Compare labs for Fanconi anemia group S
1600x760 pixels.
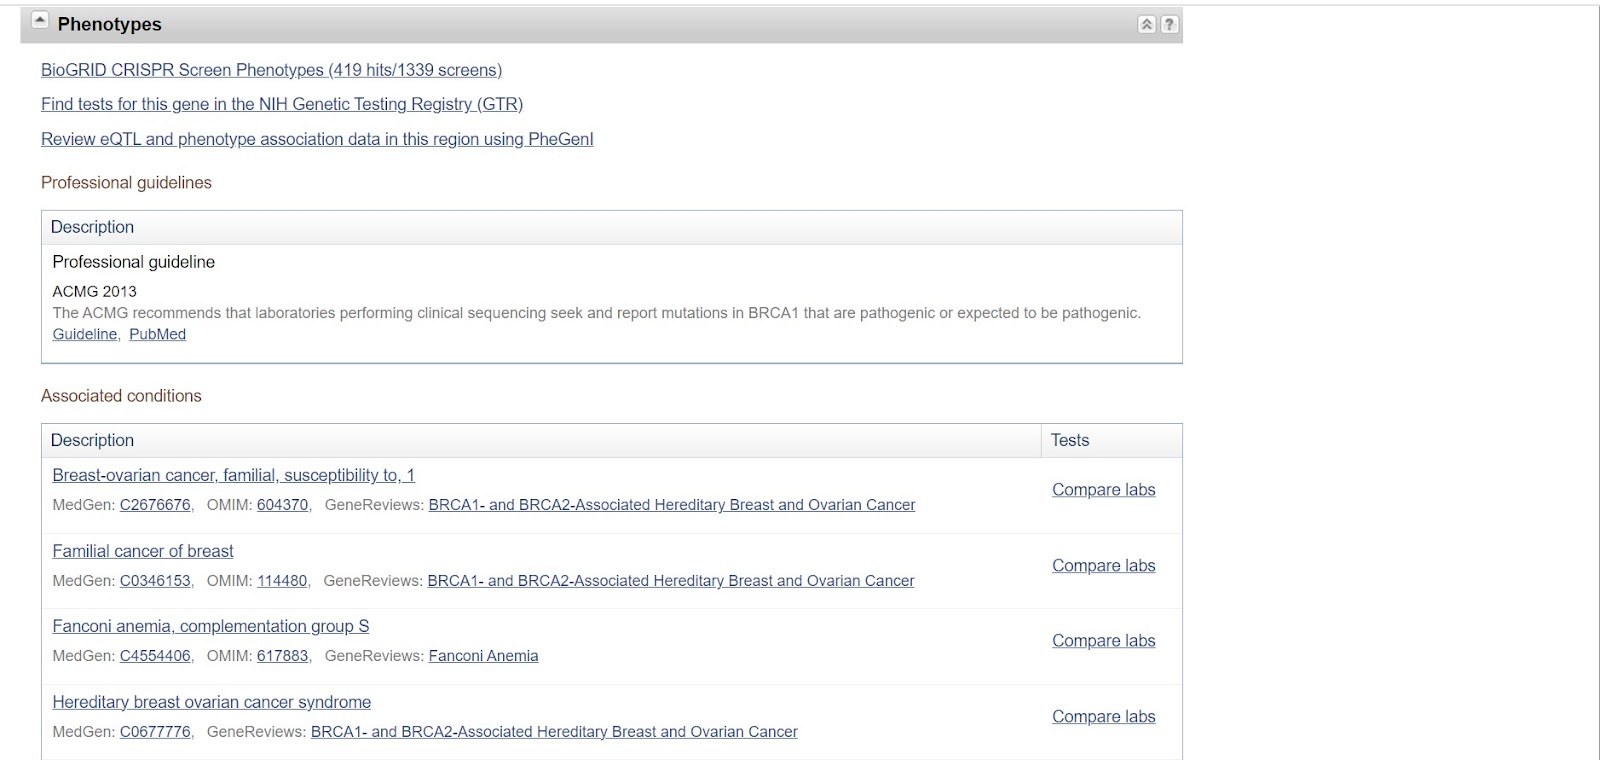pos(1103,641)
